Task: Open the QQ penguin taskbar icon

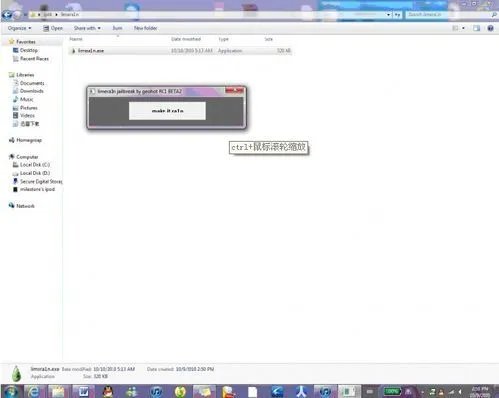Action: click(x=108, y=391)
